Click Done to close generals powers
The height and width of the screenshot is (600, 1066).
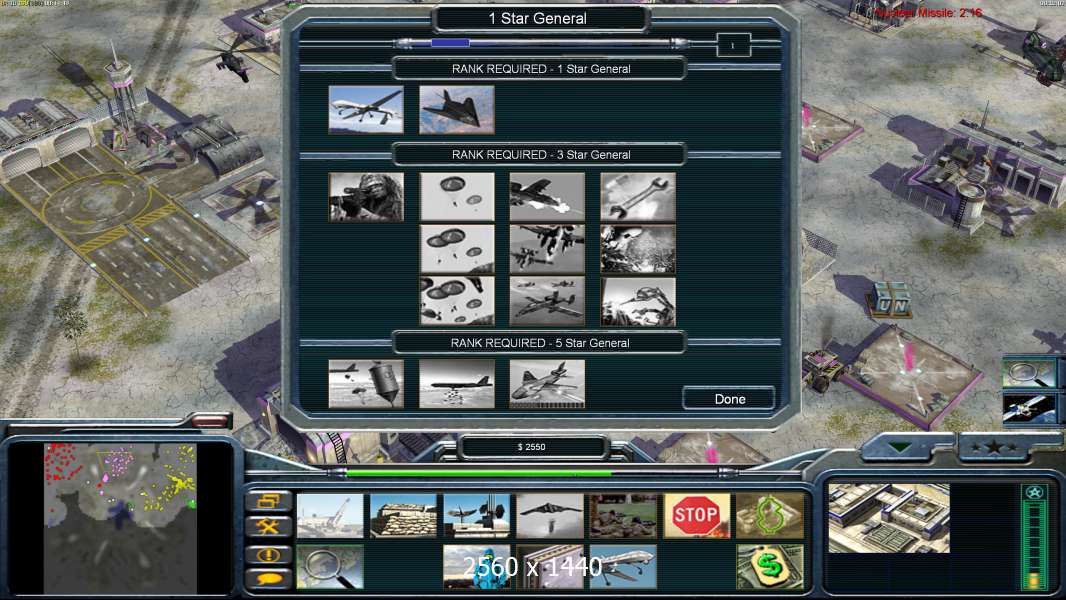(x=729, y=399)
